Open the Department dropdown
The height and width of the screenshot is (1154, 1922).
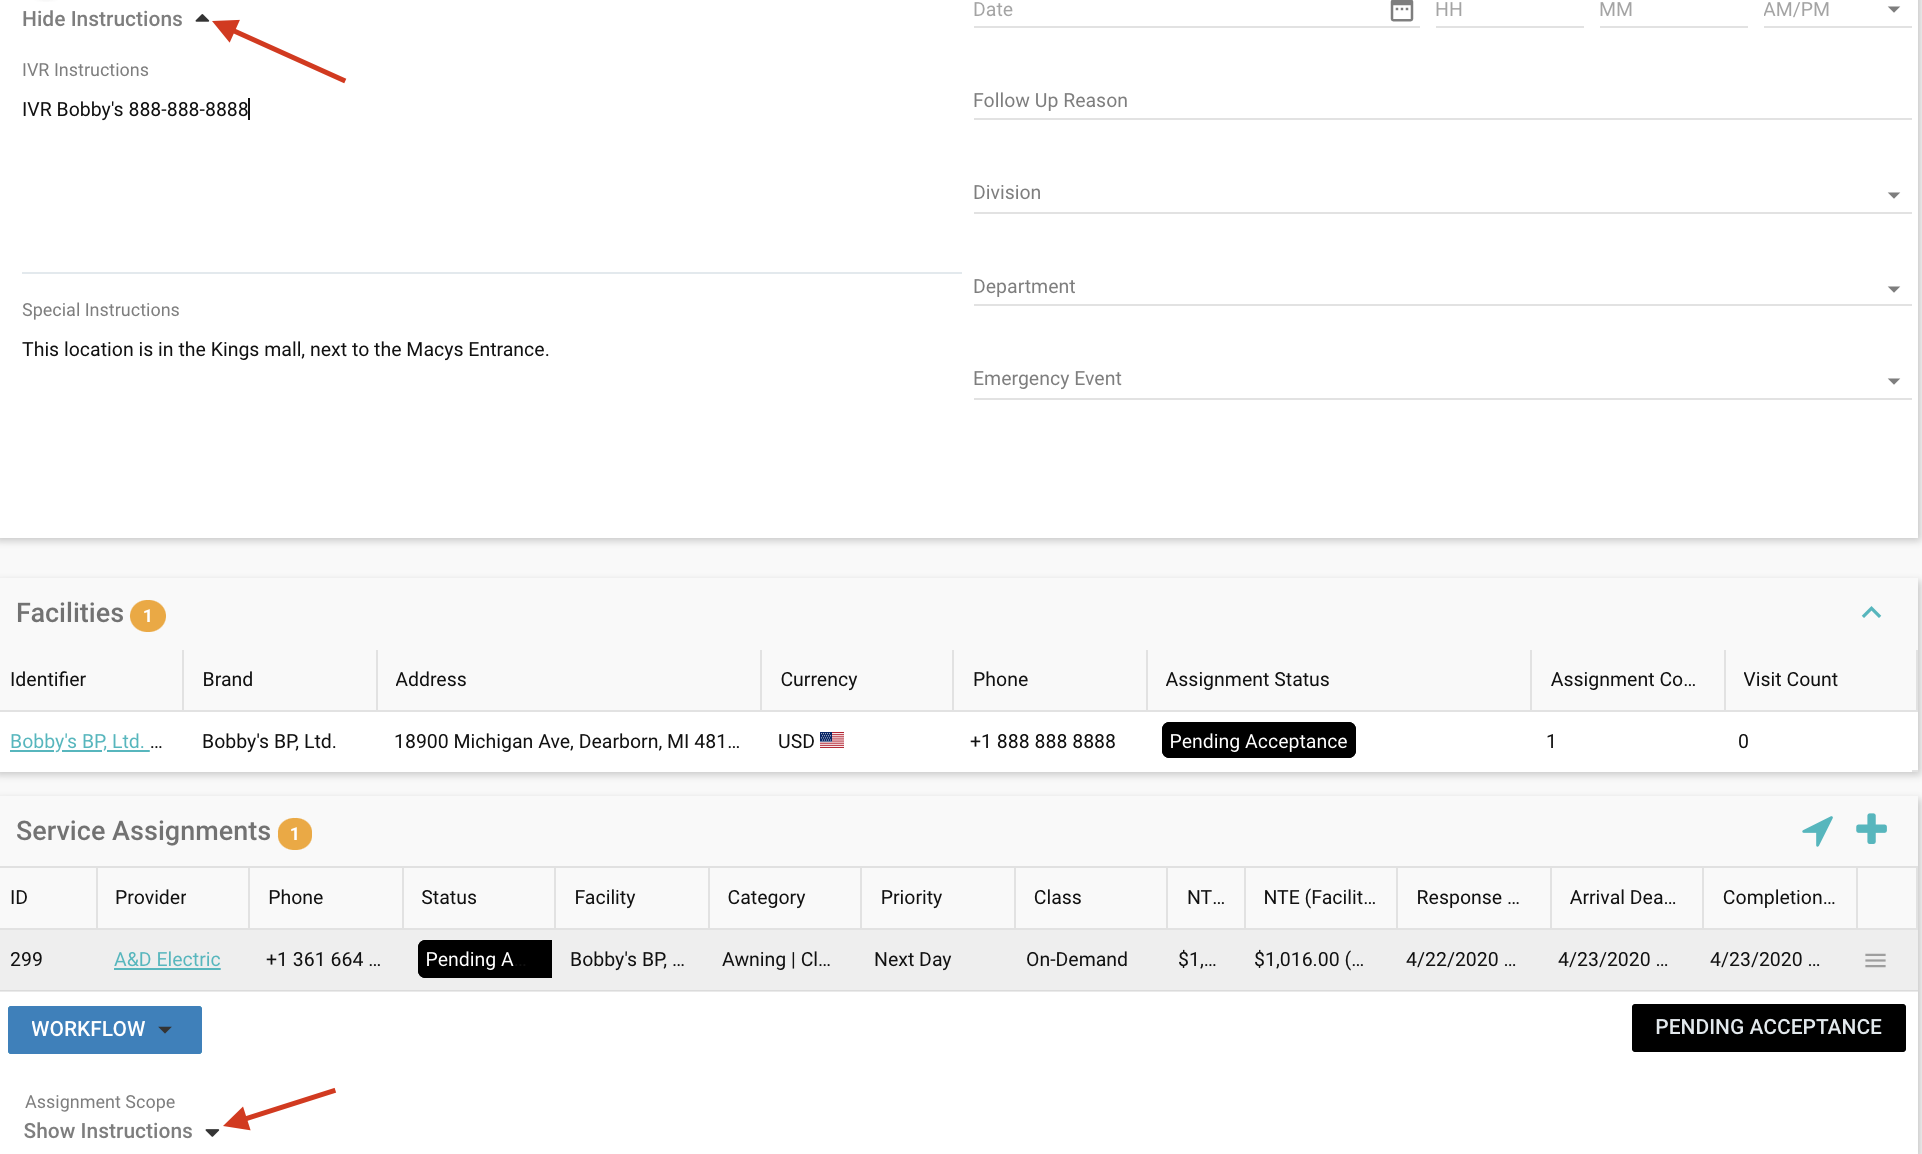[x=1893, y=288]
